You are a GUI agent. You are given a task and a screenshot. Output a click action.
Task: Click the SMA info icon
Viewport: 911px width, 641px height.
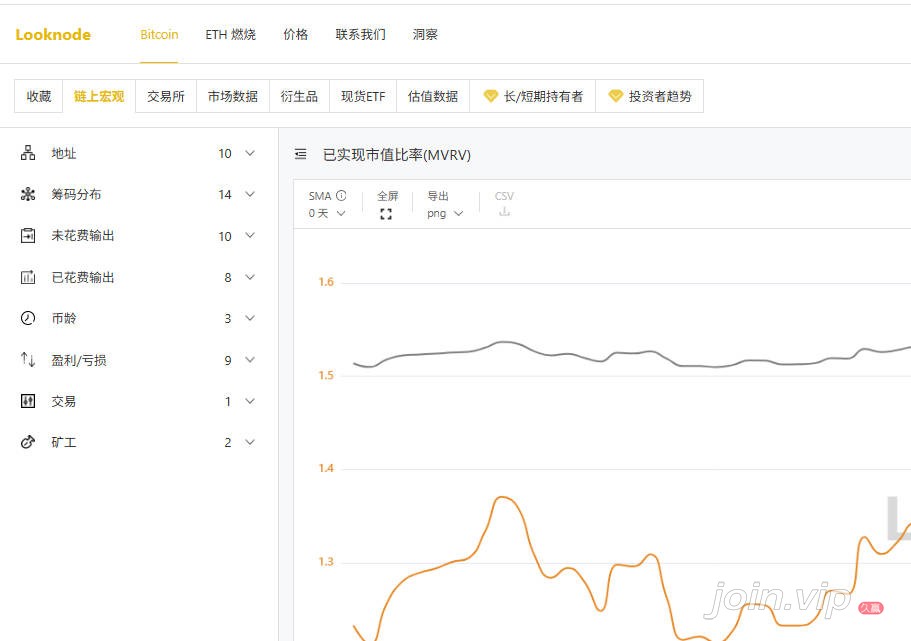point(341,195)
